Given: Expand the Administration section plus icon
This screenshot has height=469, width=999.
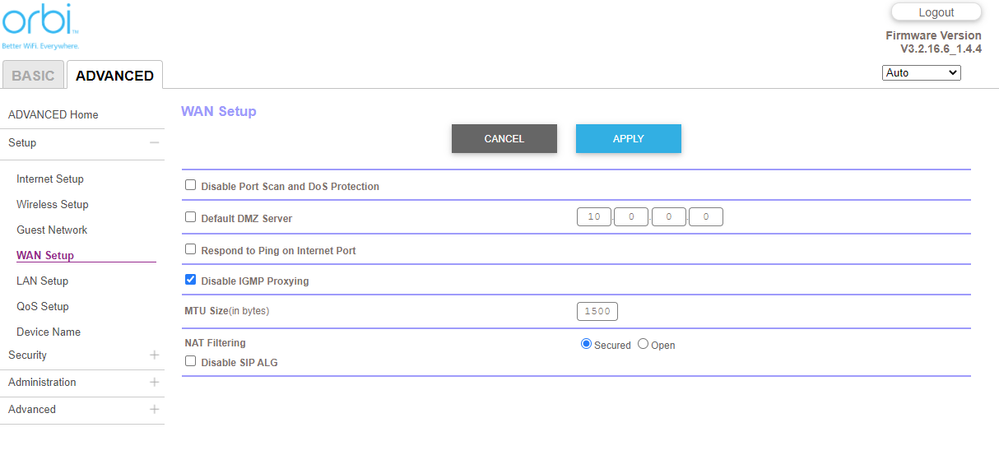Looking at the screenshot, I should 154,382.
